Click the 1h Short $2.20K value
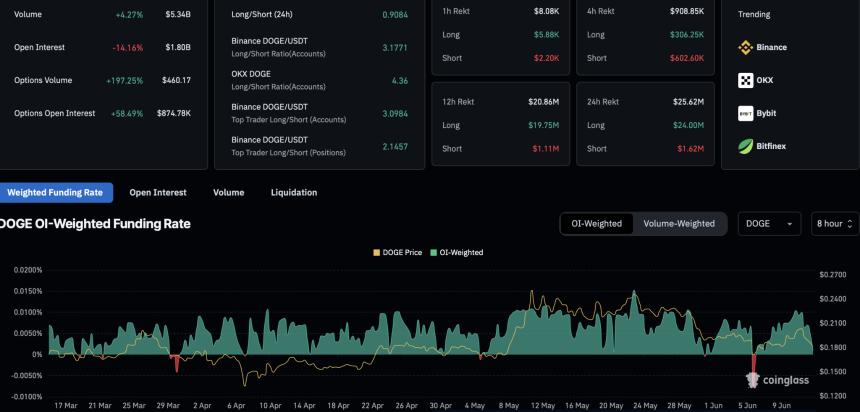Image resolution: width=860 pixels, height=412 pixels. tap(547, 58)
